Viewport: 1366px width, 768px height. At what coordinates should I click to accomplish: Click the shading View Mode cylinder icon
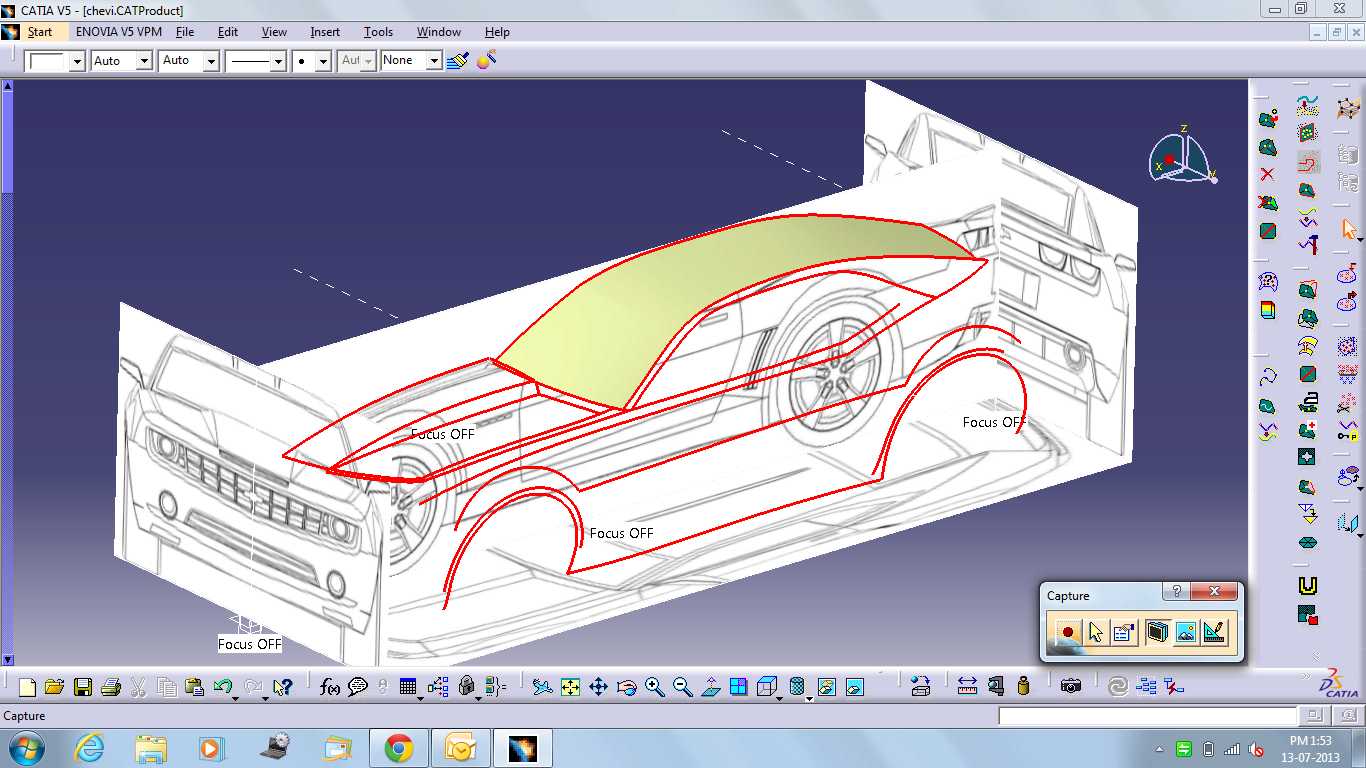tap(797, 687)
